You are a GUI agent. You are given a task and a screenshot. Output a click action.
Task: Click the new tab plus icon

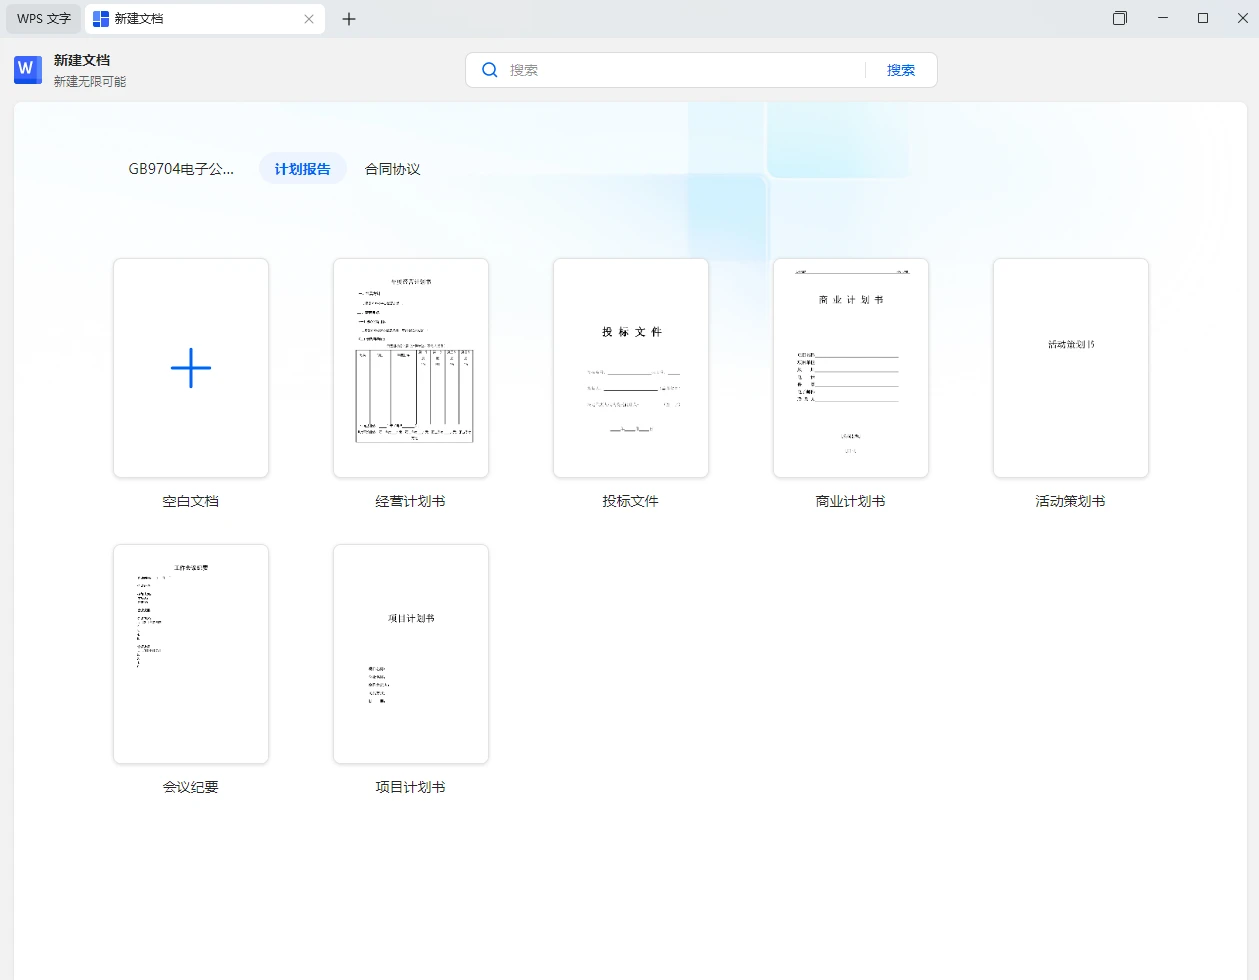tap(349, 18)
